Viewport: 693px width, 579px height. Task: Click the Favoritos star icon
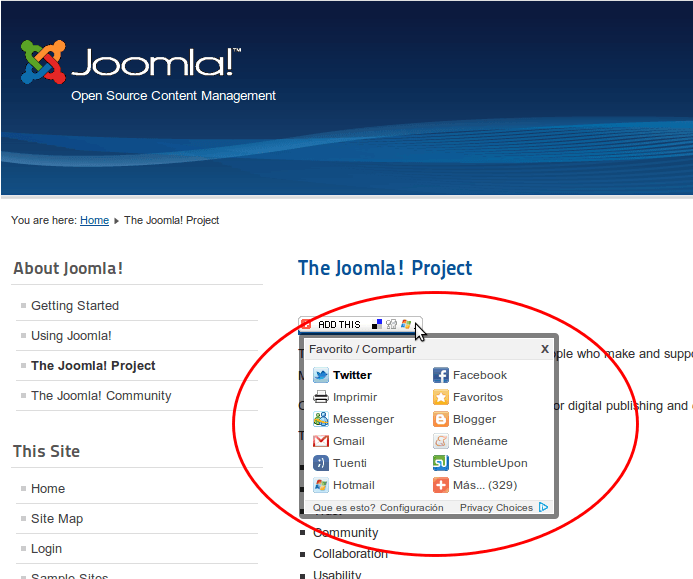coord(441,397)
